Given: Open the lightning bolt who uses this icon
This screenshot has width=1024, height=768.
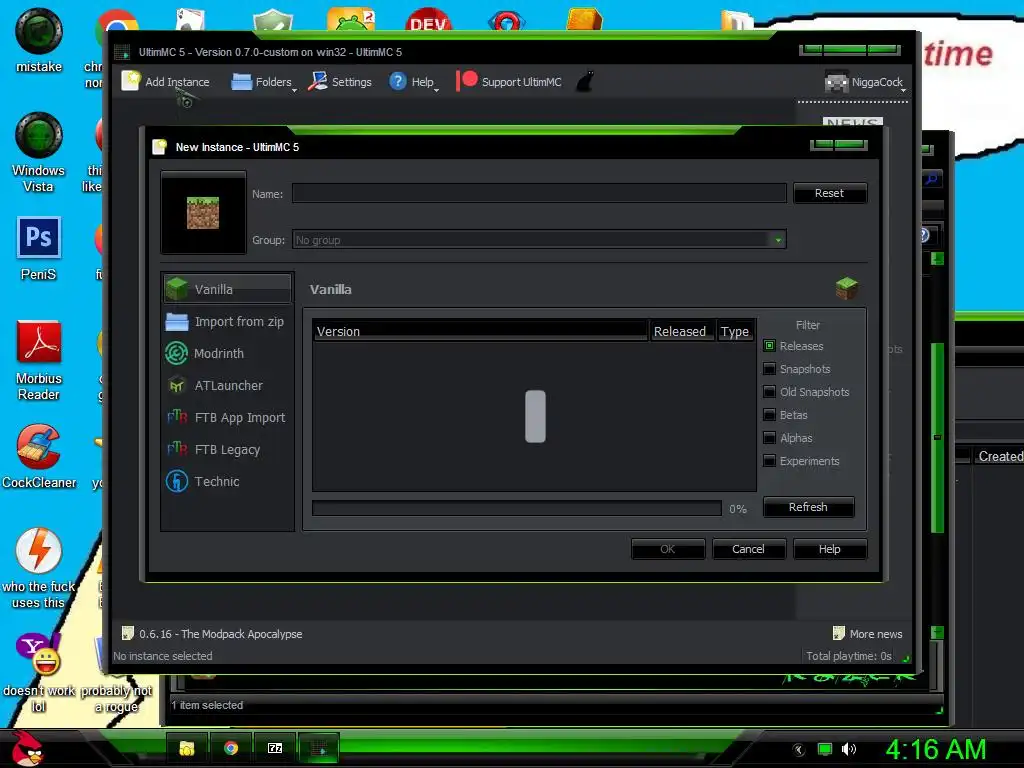Looking at the screenshot, I should (x=39, y=569).
